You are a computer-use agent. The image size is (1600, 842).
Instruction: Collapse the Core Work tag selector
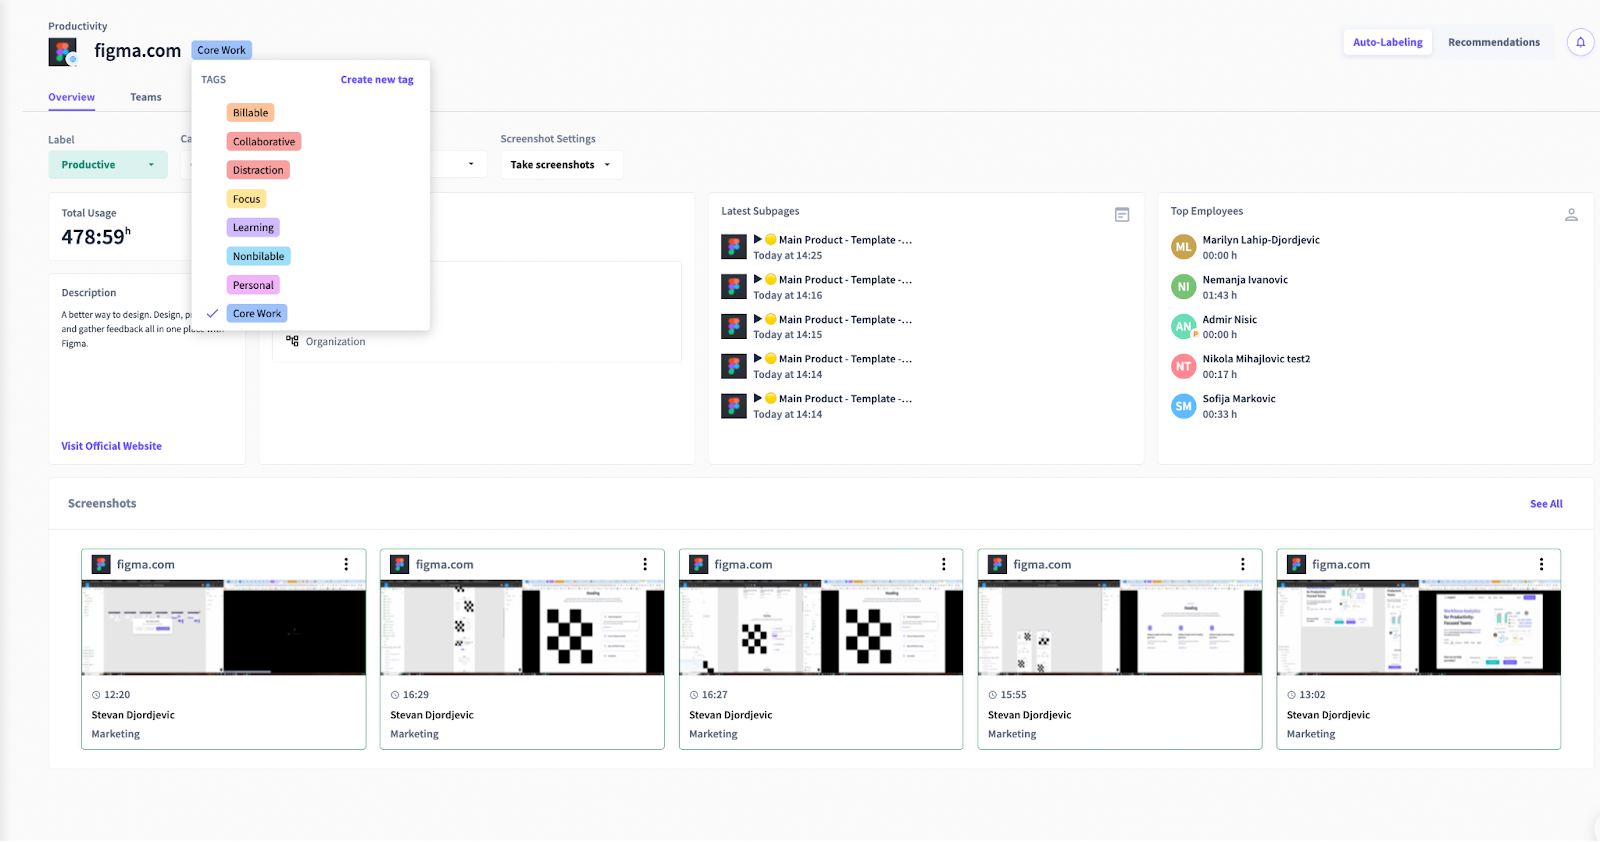221,50
